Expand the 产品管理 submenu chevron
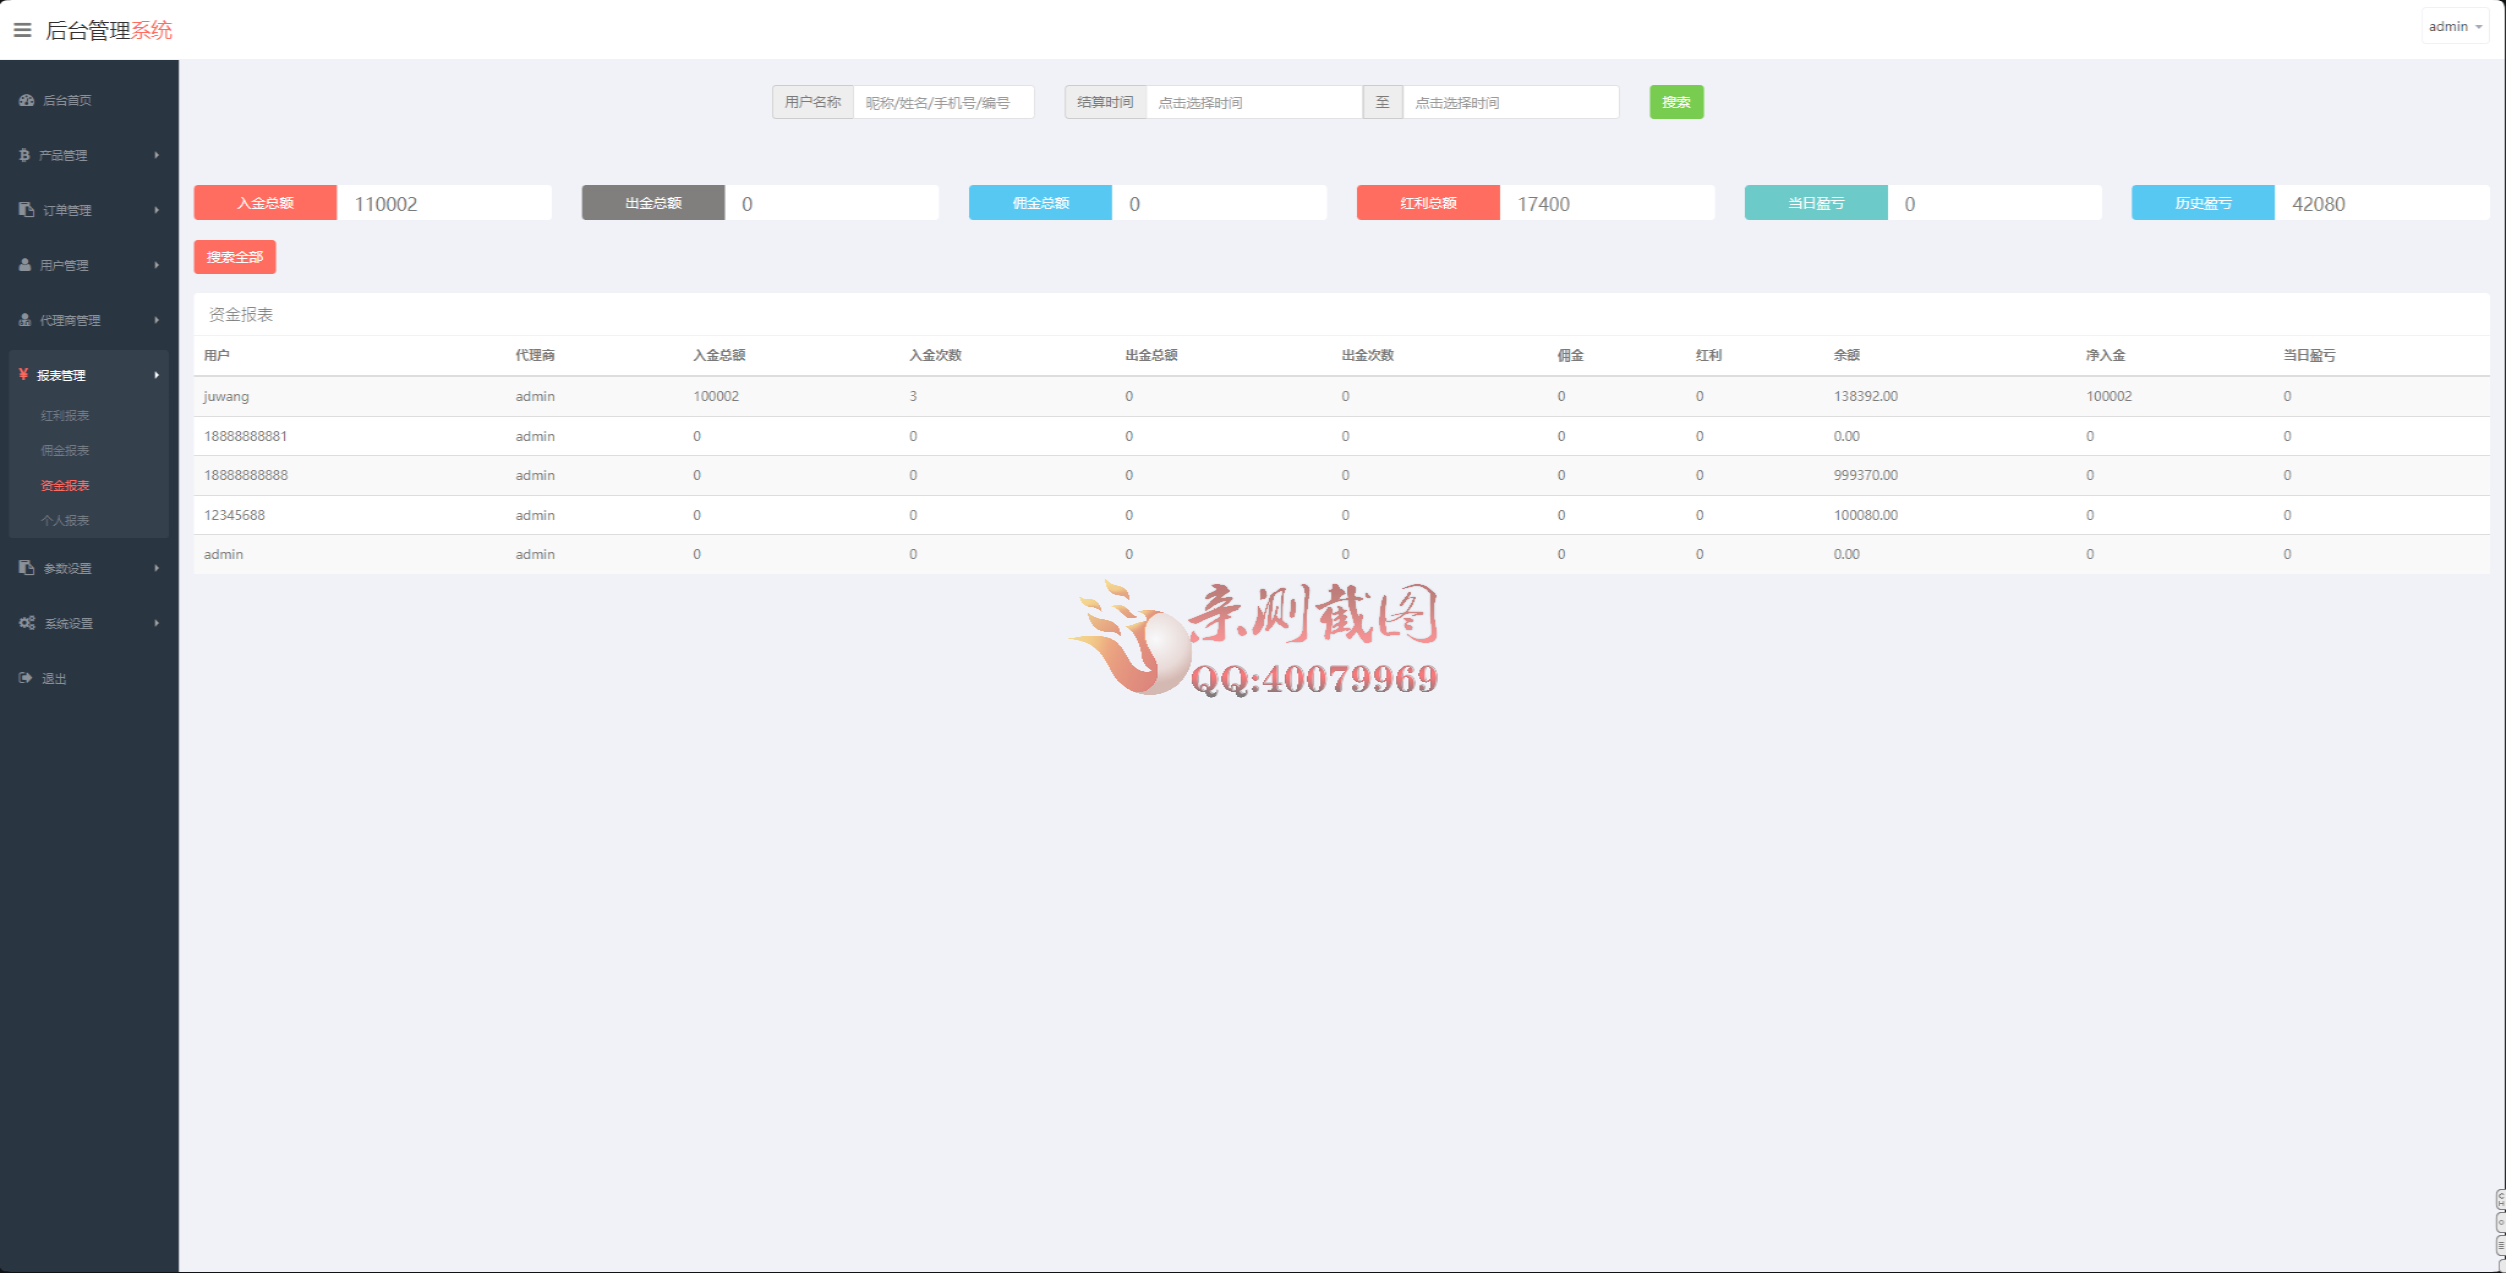Viewport: 2506px width, 1273px height. (157, 155)
